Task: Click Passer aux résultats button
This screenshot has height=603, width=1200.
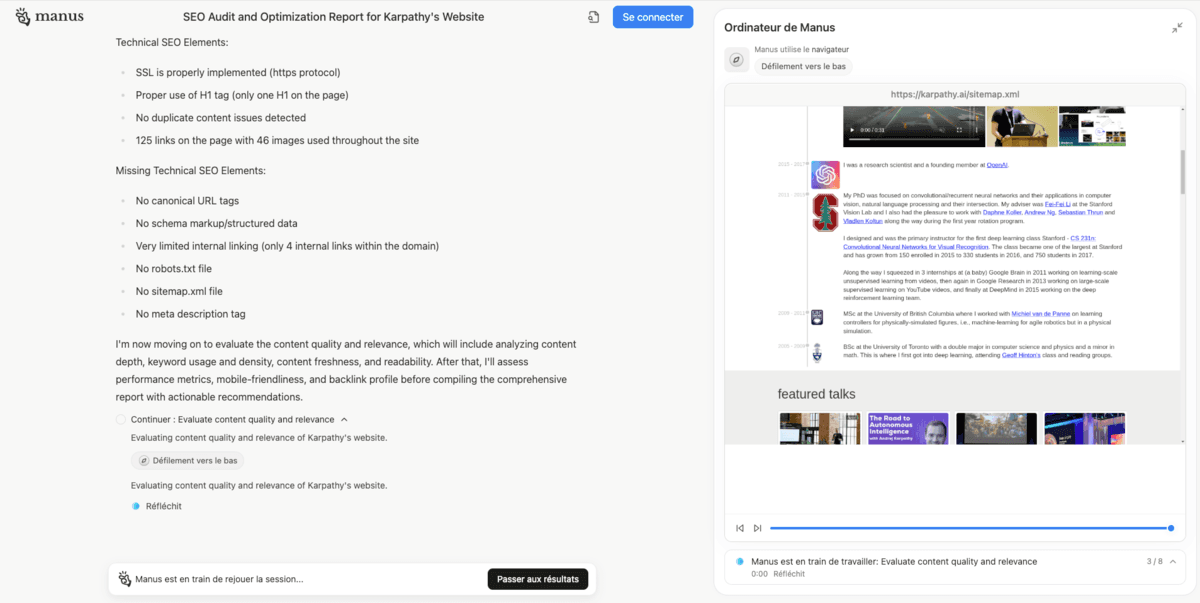Action: 538,579
